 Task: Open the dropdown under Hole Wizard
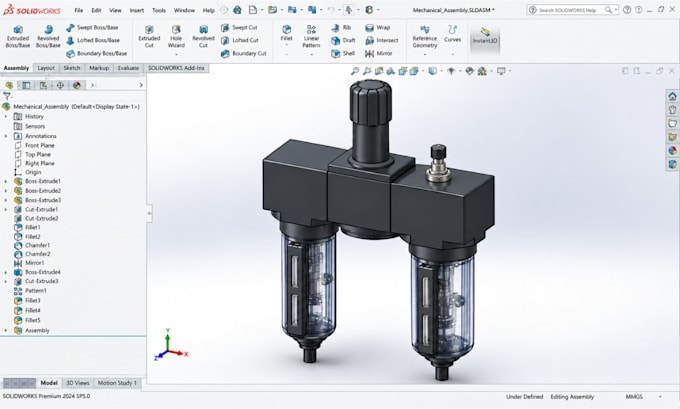pos(176,55)
